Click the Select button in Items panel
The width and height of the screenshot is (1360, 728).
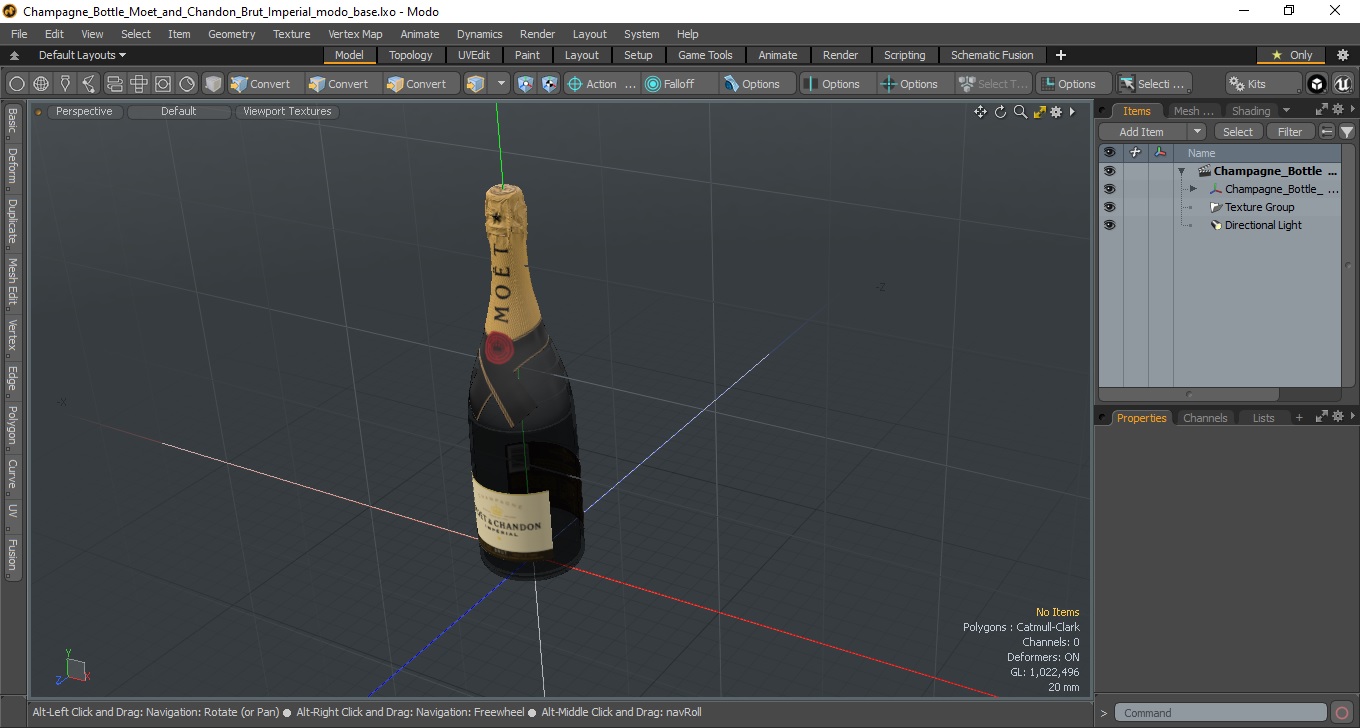(x=1238, y=132)
